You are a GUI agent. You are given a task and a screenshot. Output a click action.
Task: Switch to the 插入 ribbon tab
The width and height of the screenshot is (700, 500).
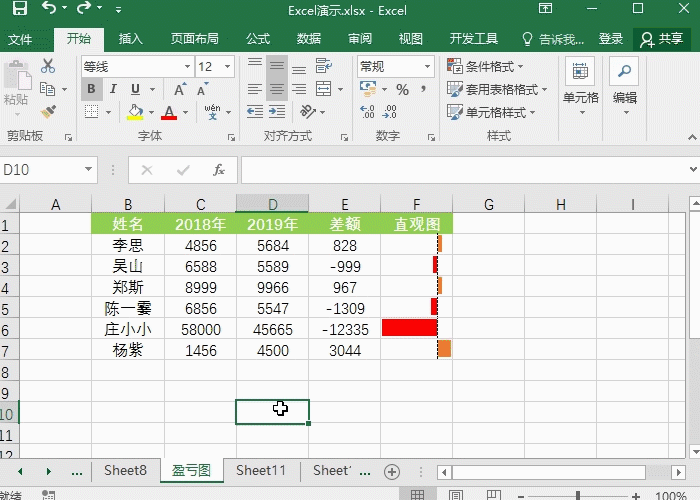(x=131, y=39)
